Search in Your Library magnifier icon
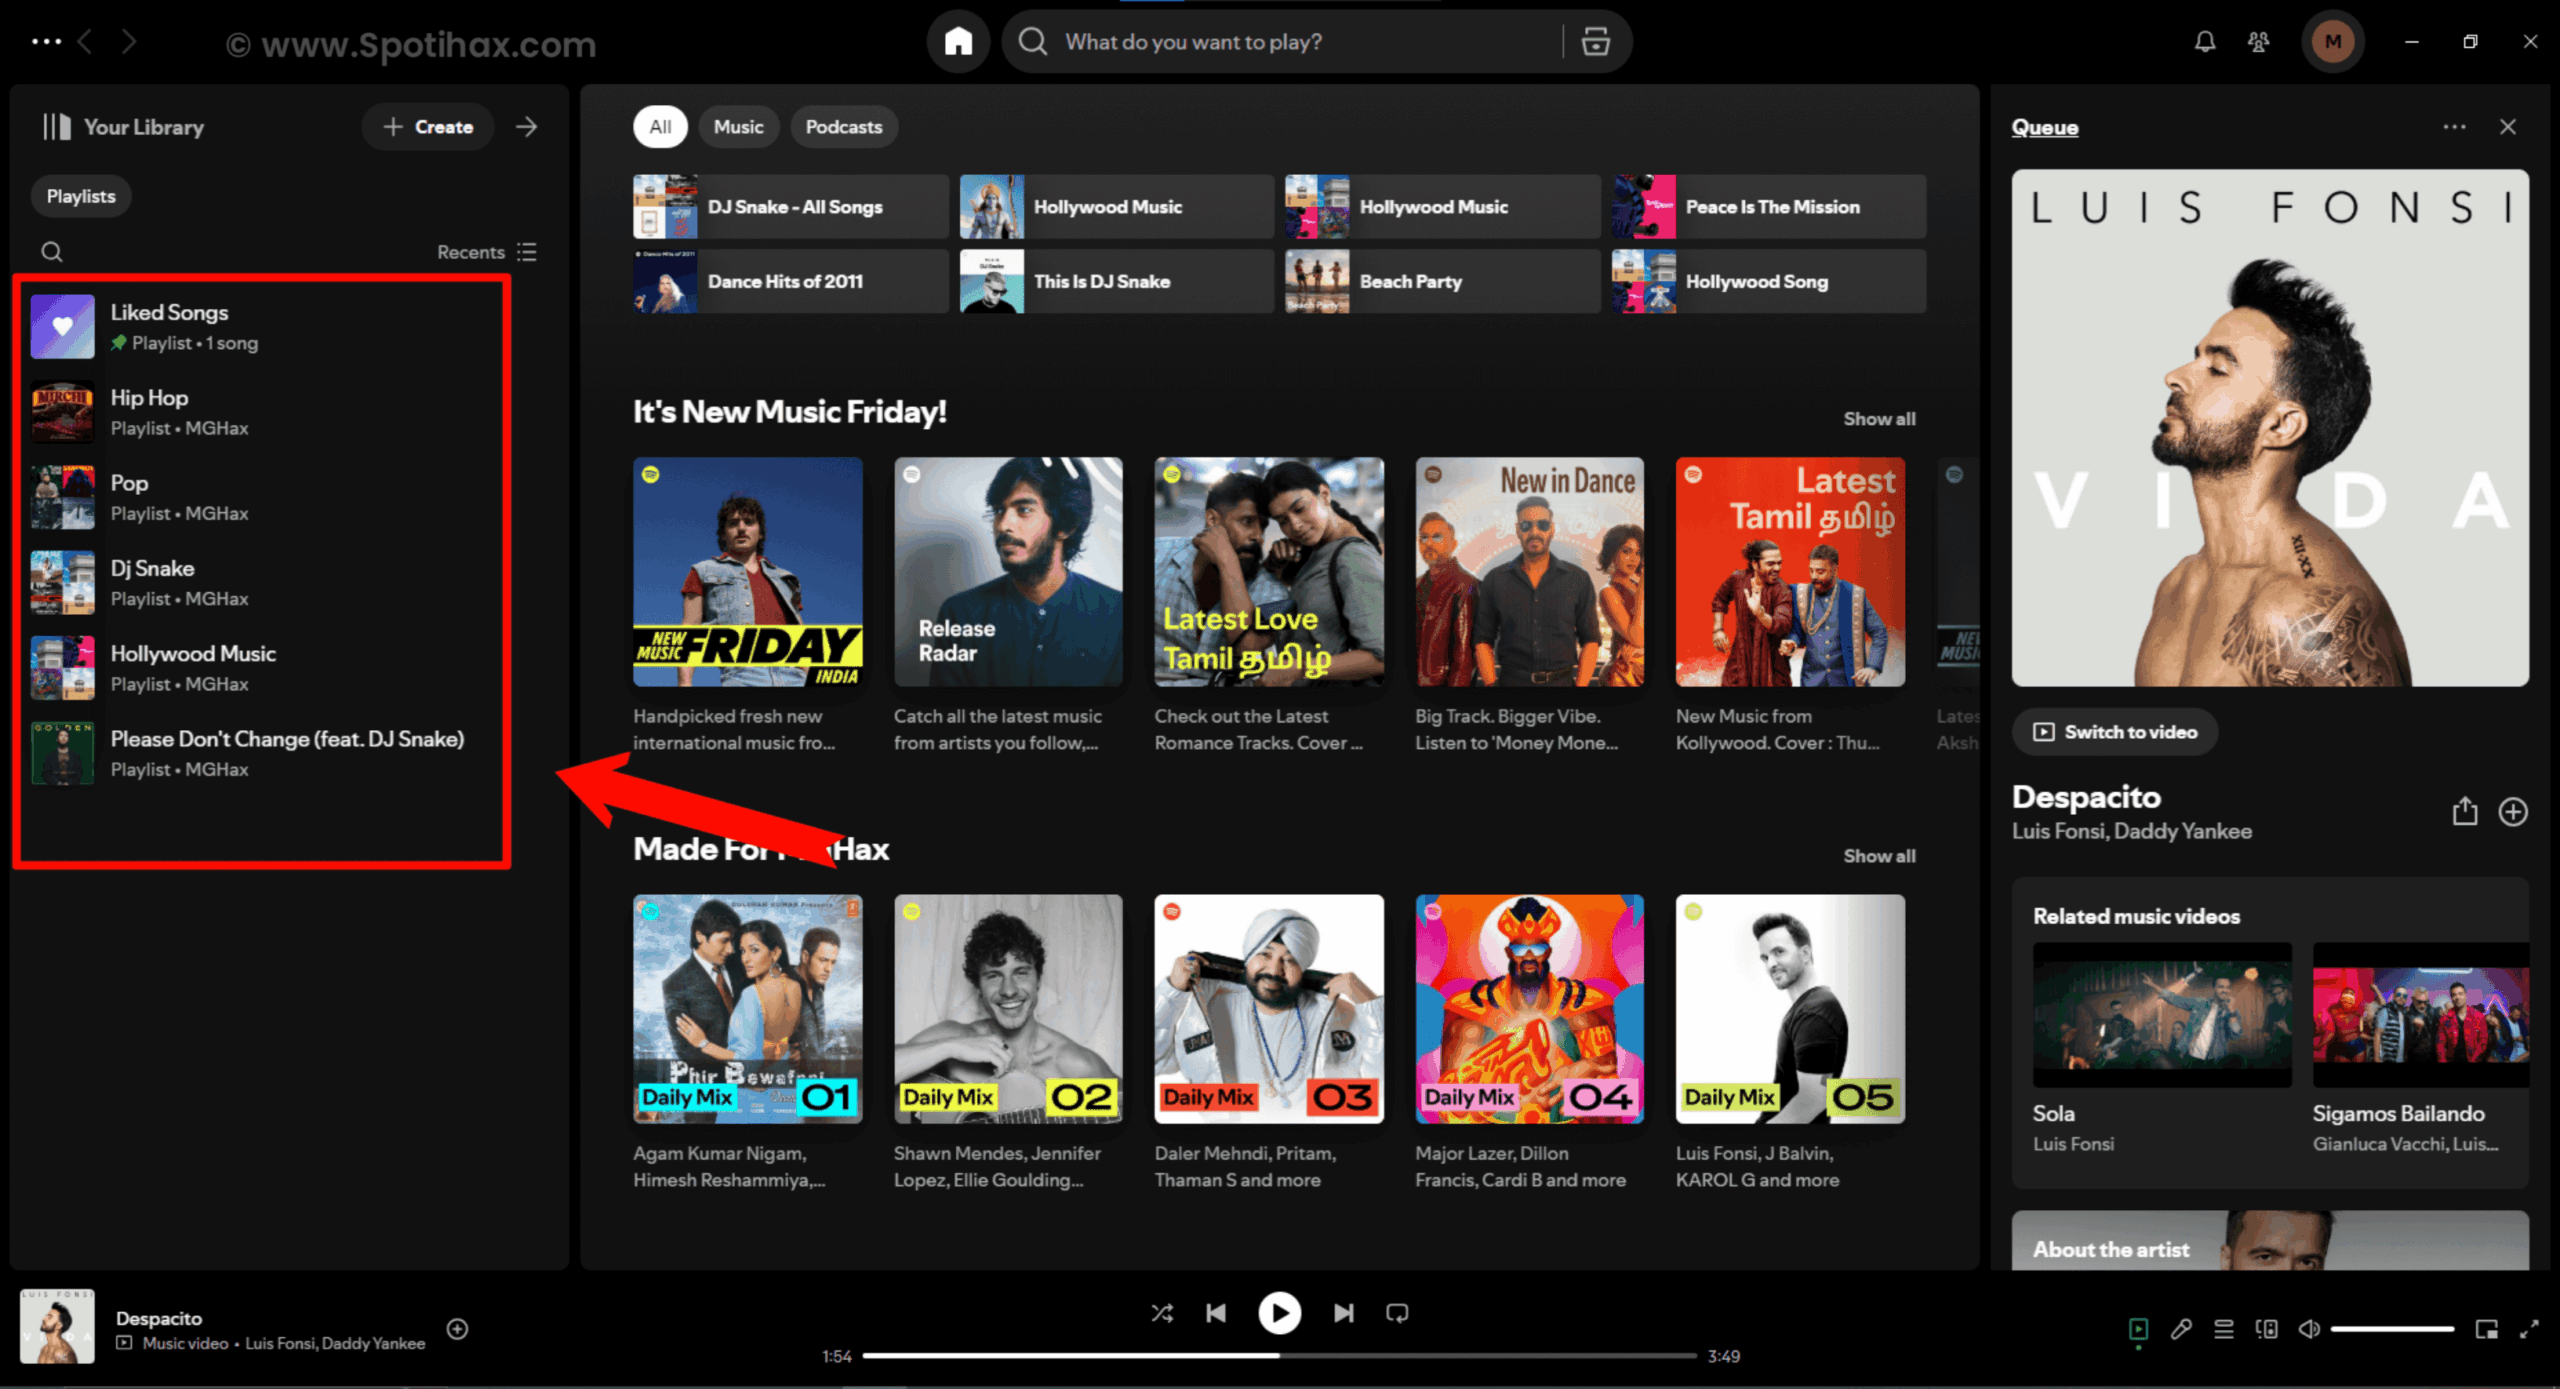2560x1389 pixels. [52, 252]
